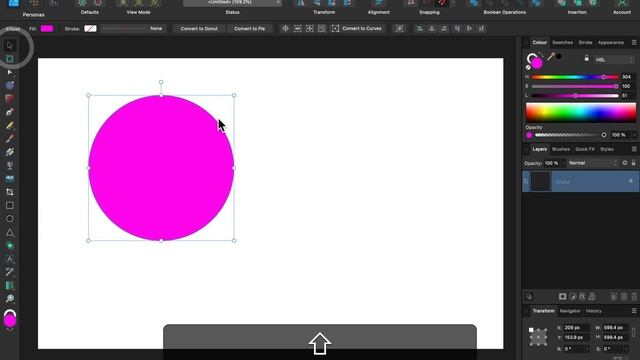The image size is (640, 360).
Task: Open the Normal blend mode dropdown
Action: (x=592, y=163)
